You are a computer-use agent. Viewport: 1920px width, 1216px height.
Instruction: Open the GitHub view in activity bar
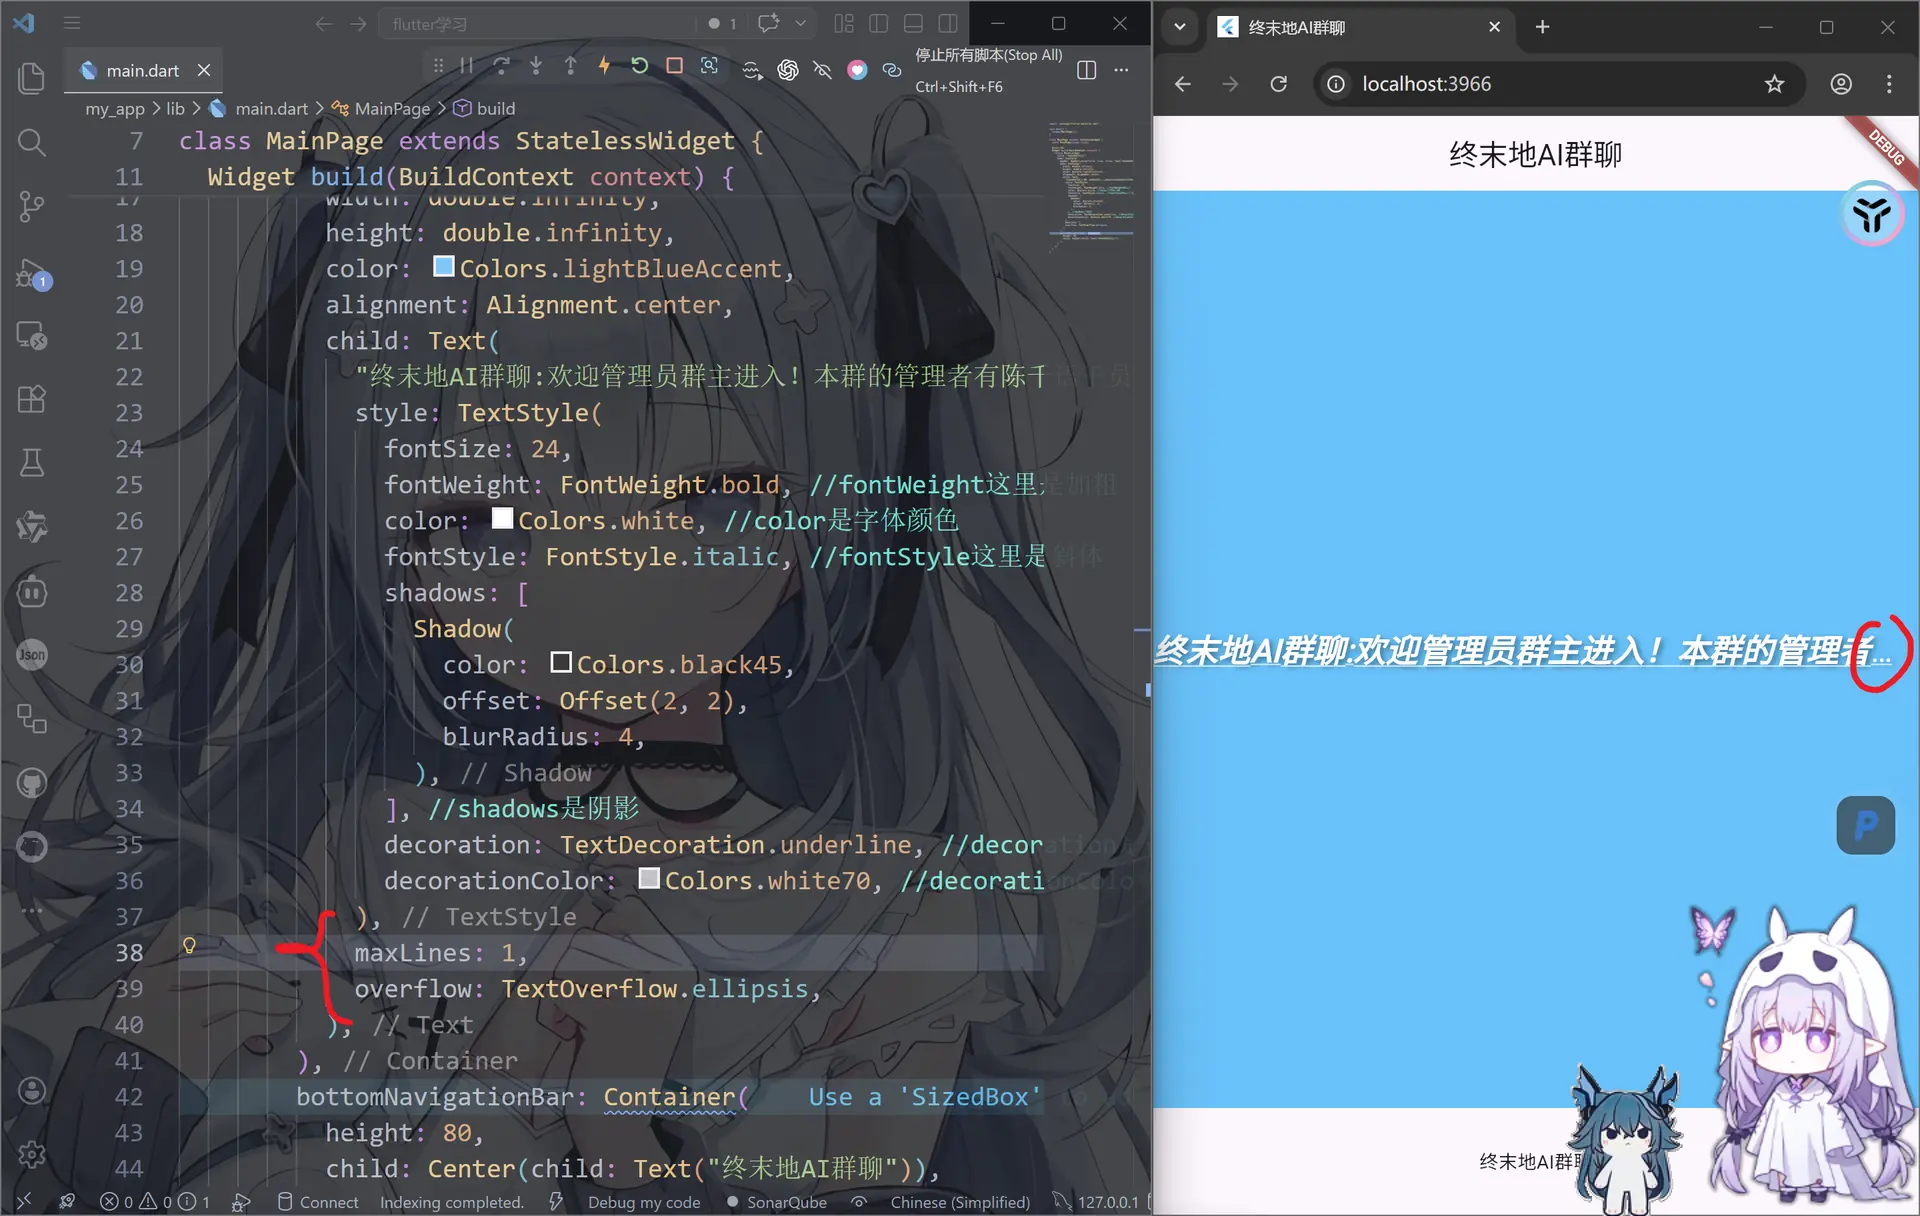tap(32, 782)
